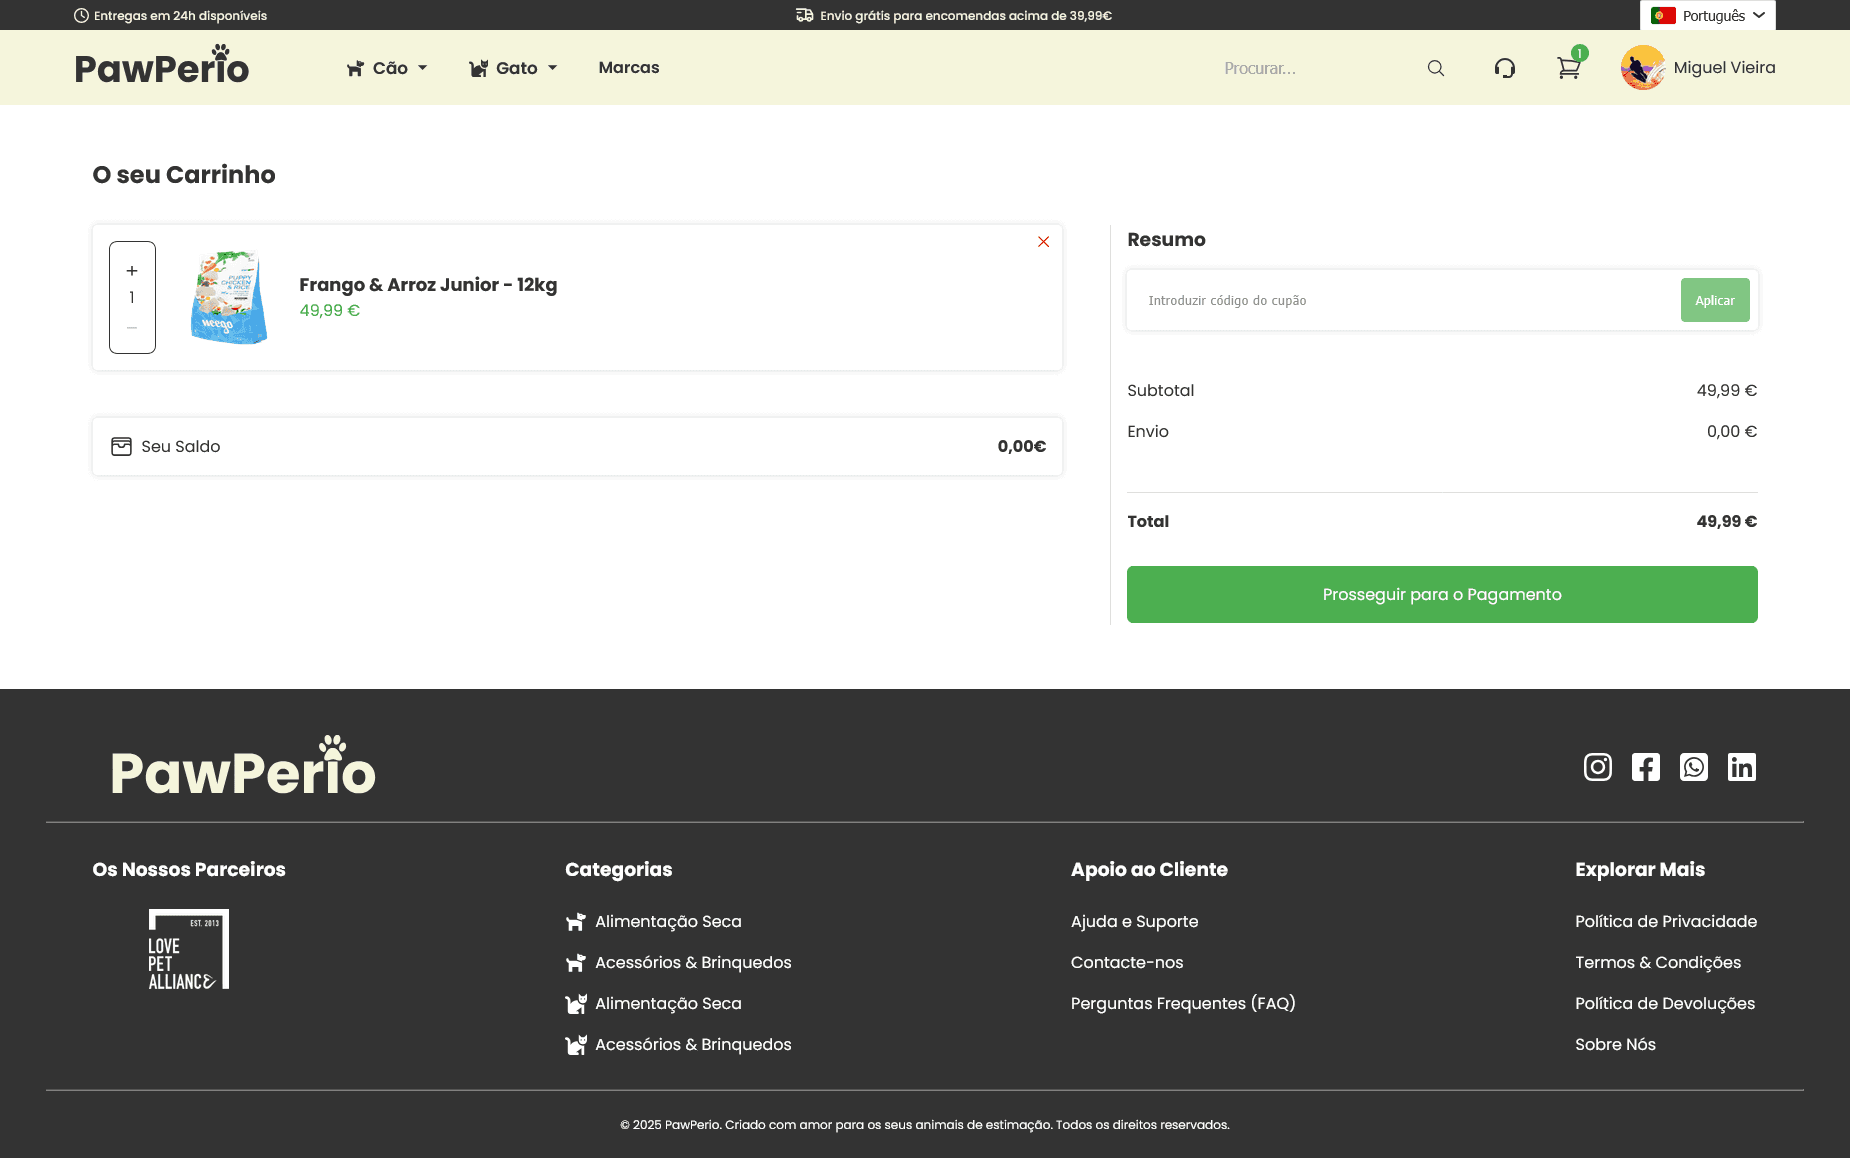Open the shopping cart icon
This screenshot has height=1158, width=1850.
[1568, 68]
